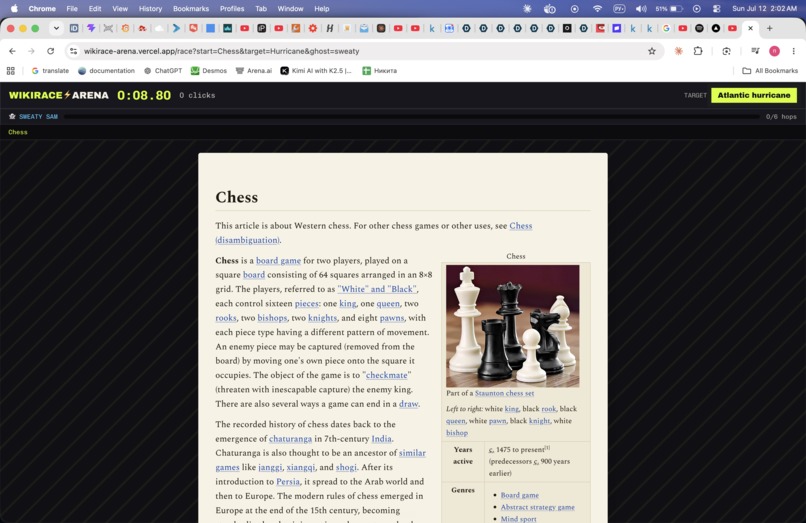Switch to the white cloud icon tab
806x523 pixels.
[159, 28]
